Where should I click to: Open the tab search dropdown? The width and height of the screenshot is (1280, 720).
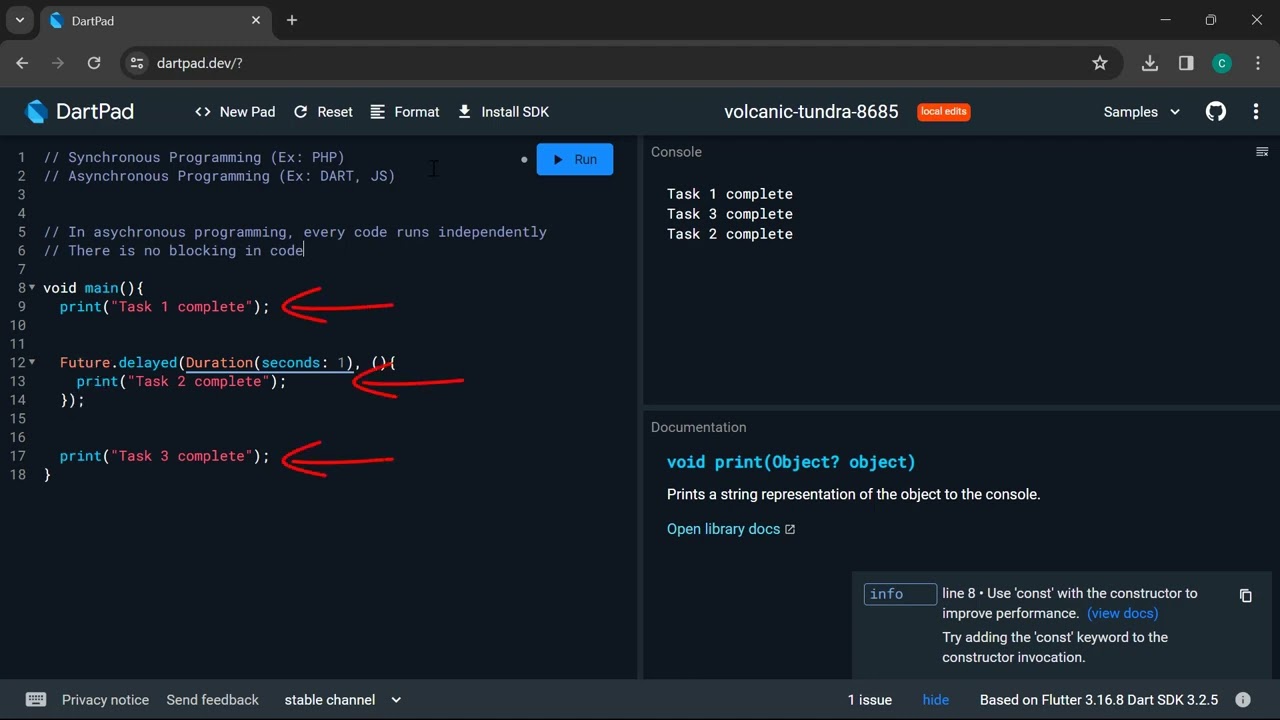tap(19, 20)
